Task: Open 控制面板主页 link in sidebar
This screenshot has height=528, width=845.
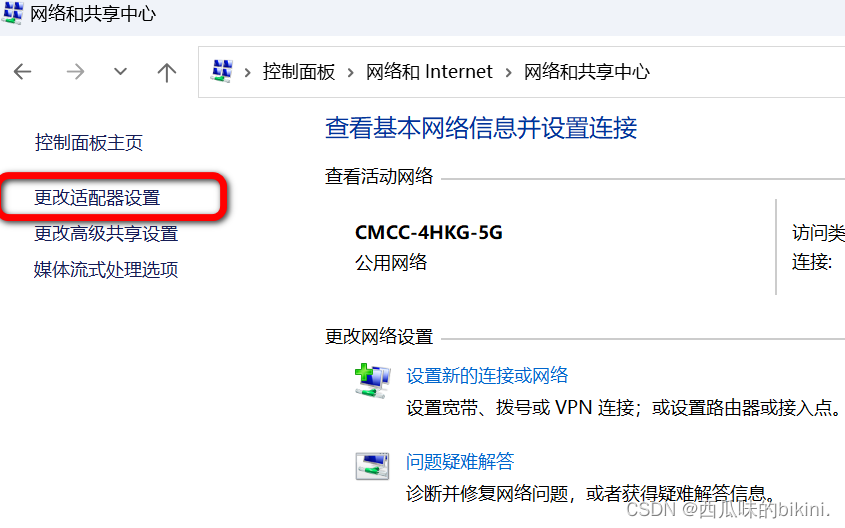Action: click(88, 143)
